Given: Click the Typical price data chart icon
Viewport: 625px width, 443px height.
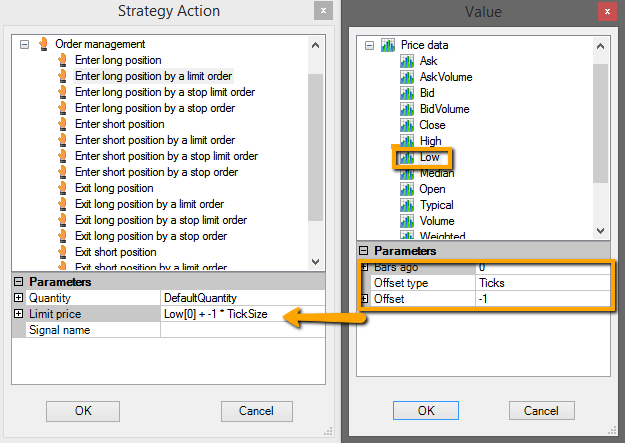Looking at the screenshot, I should tap(407, 205).
